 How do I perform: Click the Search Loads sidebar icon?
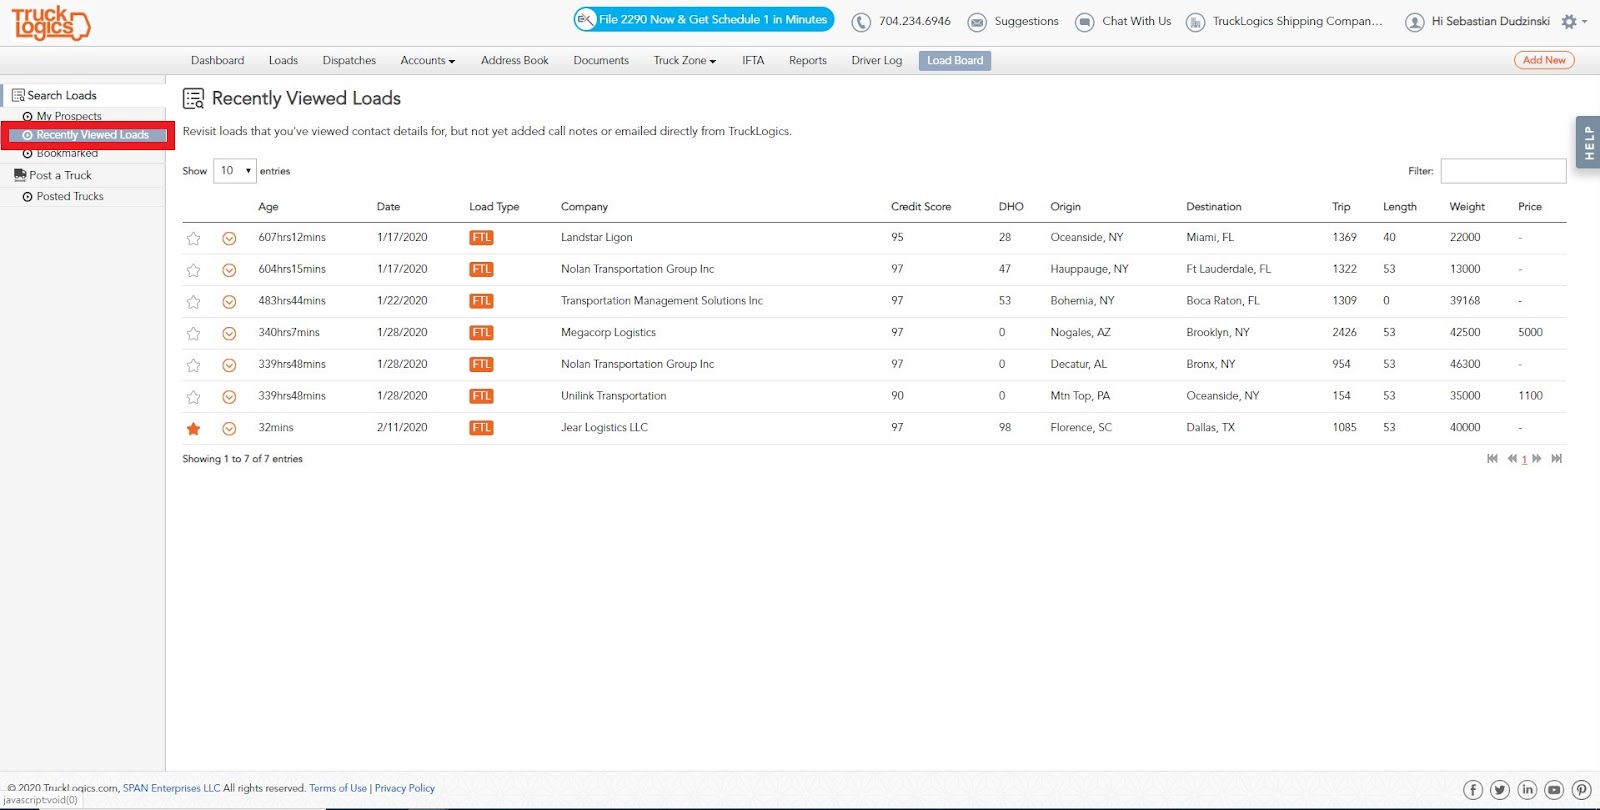click(x=18, y=96)
